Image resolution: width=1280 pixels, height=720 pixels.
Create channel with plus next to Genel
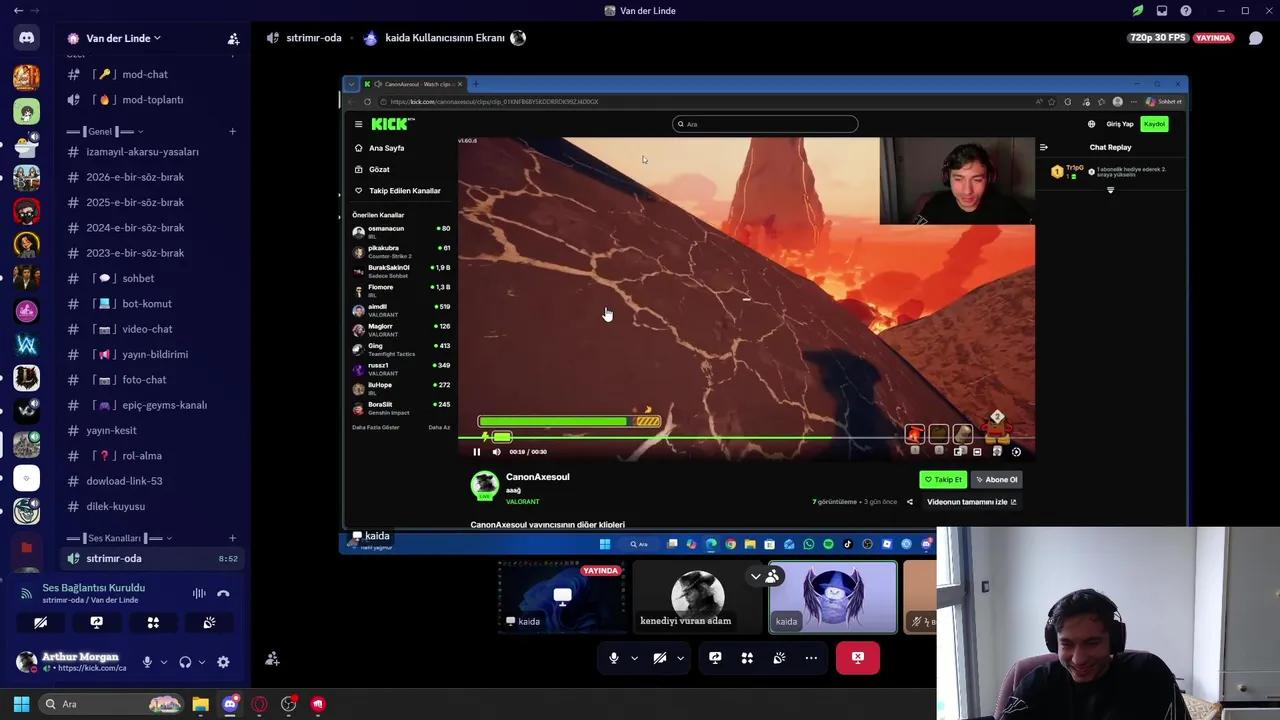[x=233, y=131]
